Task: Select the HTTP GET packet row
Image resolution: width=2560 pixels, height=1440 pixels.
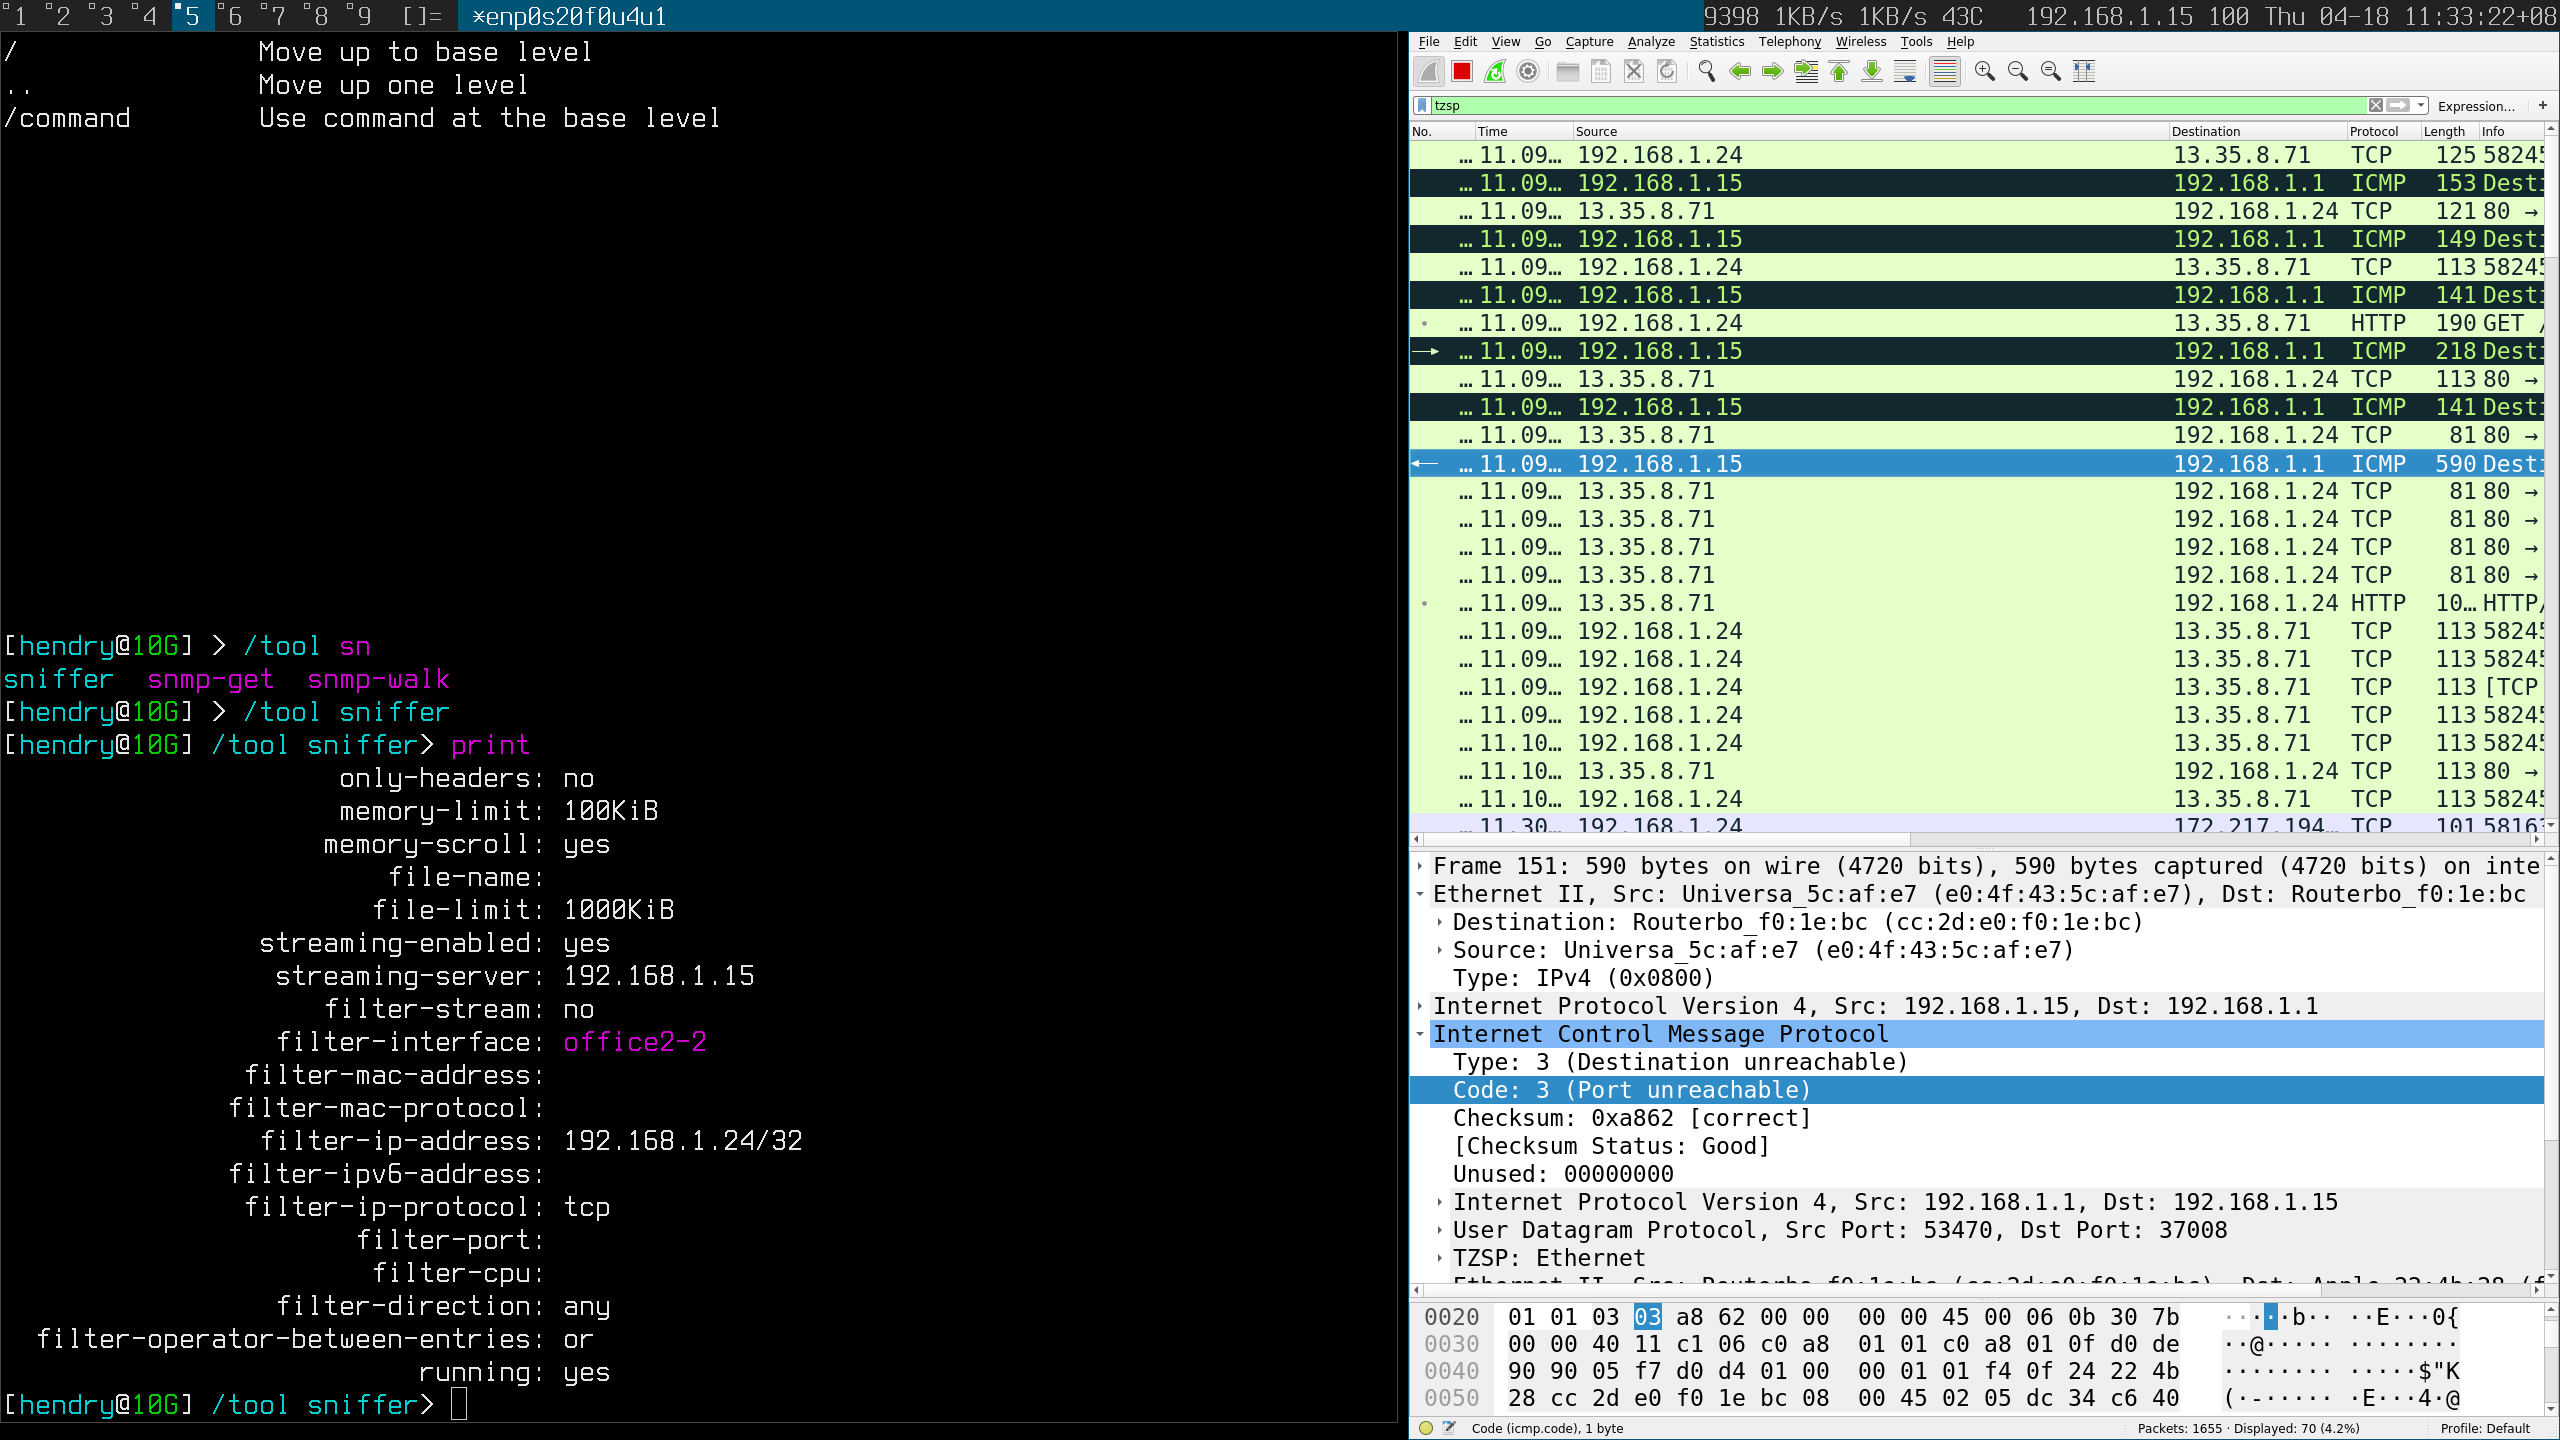Action: tap(1977, 323)
